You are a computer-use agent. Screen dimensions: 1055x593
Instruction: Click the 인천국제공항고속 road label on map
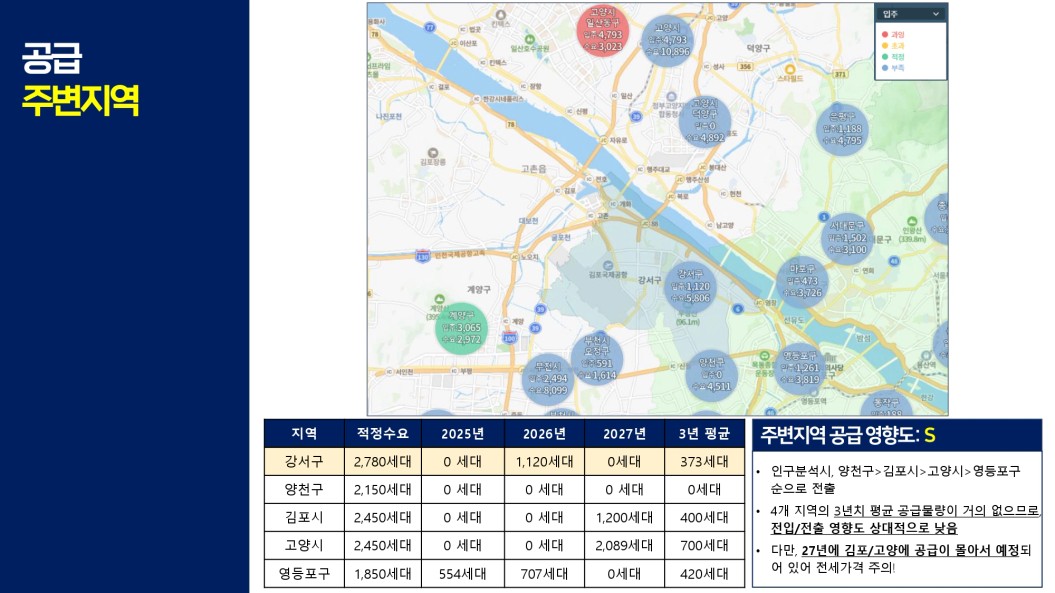[x=460, y=254]
